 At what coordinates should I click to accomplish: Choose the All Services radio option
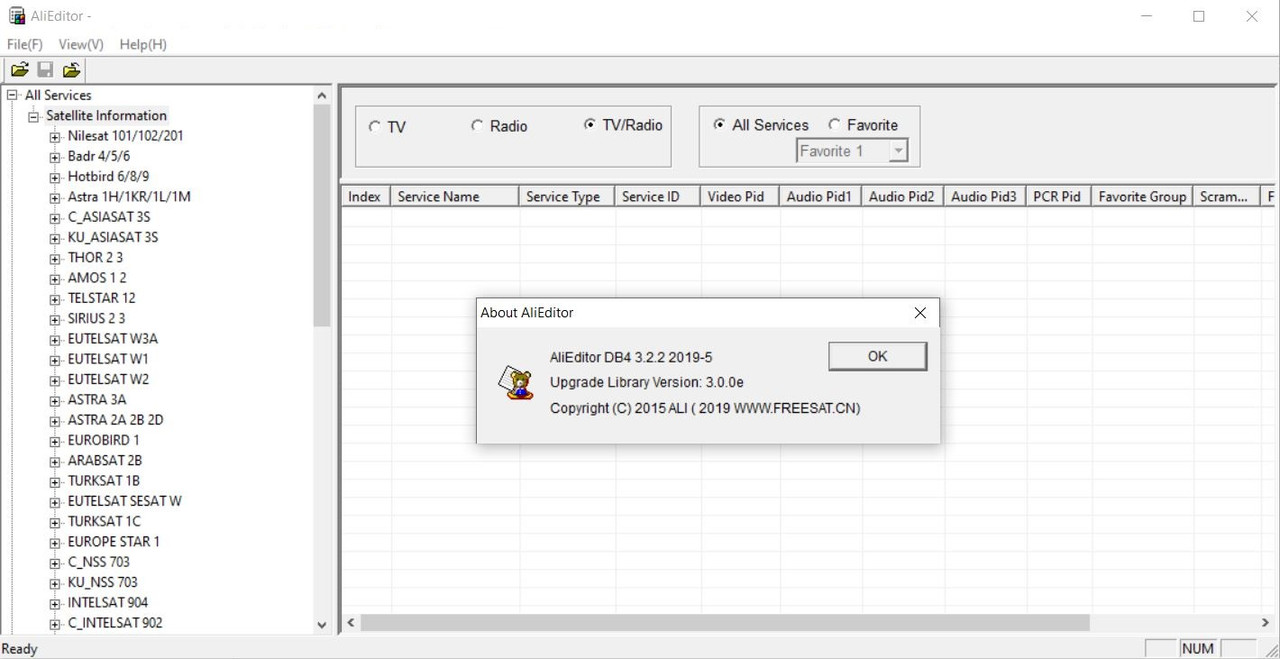pyautogui.click(x=719, y=125)
